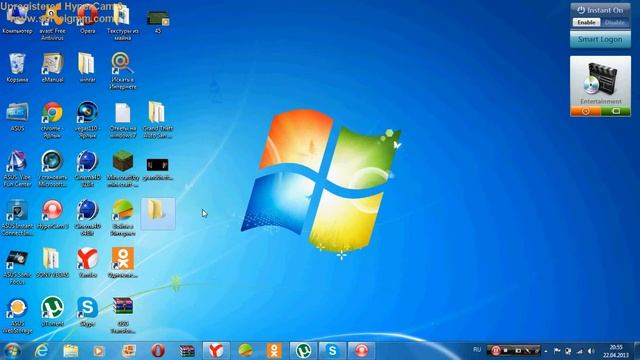Viewport: 640px width, 360px height.
Task: Launch Internet Explorer from taskbar
Action: click(x=41, y=351)
